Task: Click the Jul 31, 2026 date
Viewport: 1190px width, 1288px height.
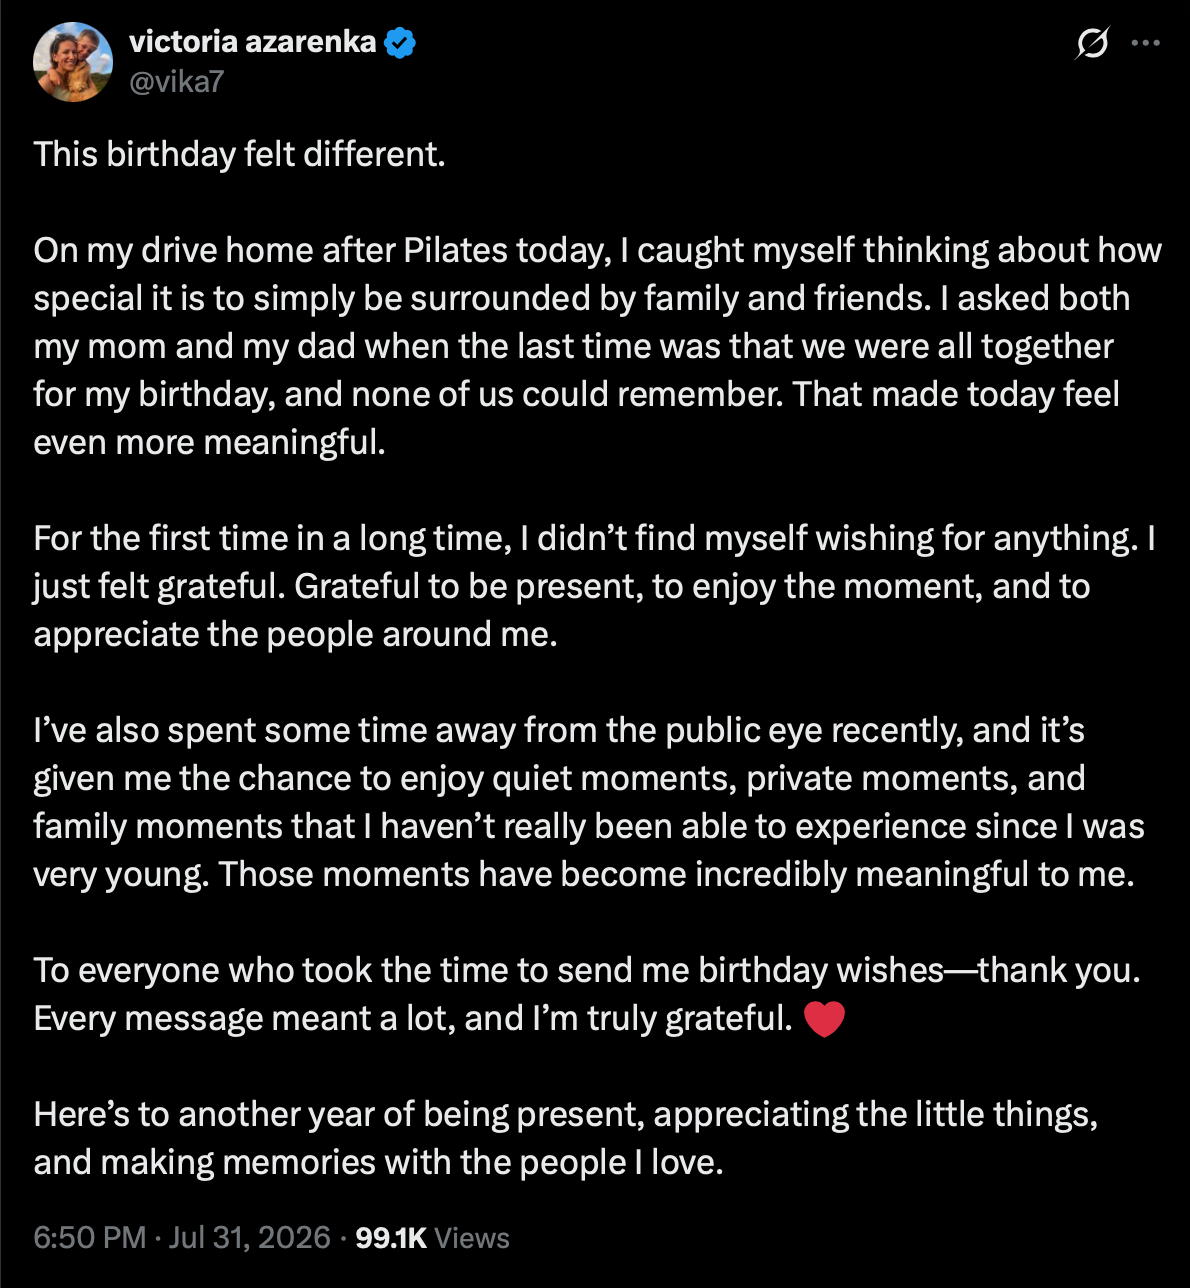Action: [249, 1237]
